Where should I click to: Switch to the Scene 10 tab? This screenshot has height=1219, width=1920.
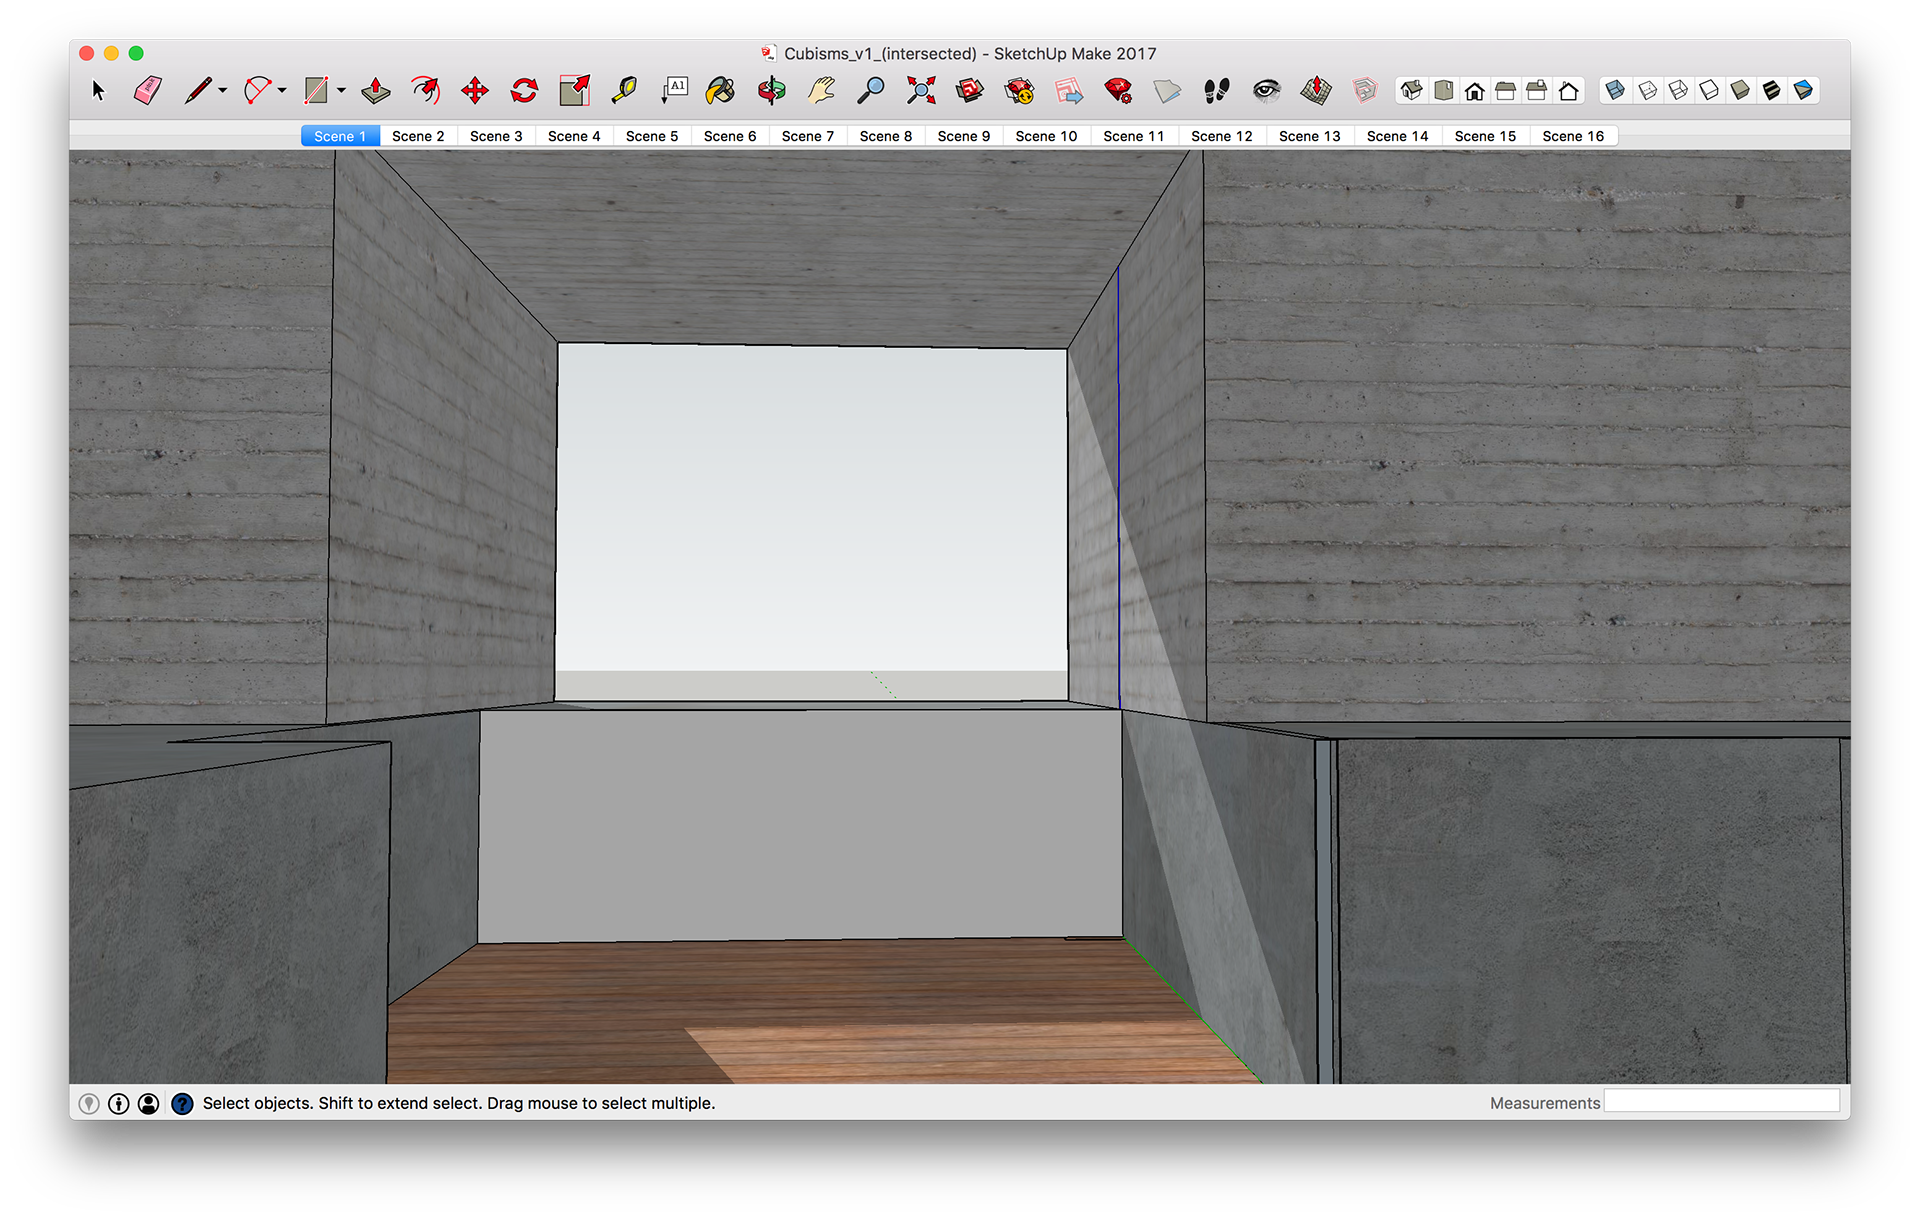1046,136
